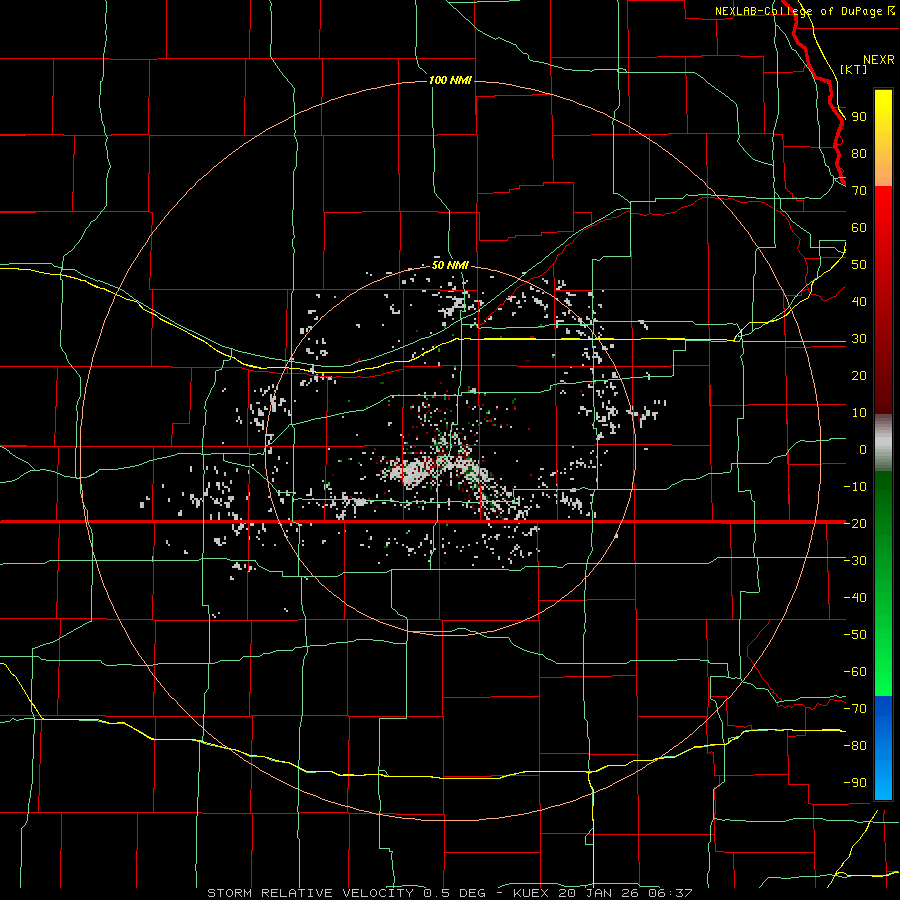Click the "90" scale value
Image resolution: width=900 pixels, height=900 pixels.
point(859,117)
